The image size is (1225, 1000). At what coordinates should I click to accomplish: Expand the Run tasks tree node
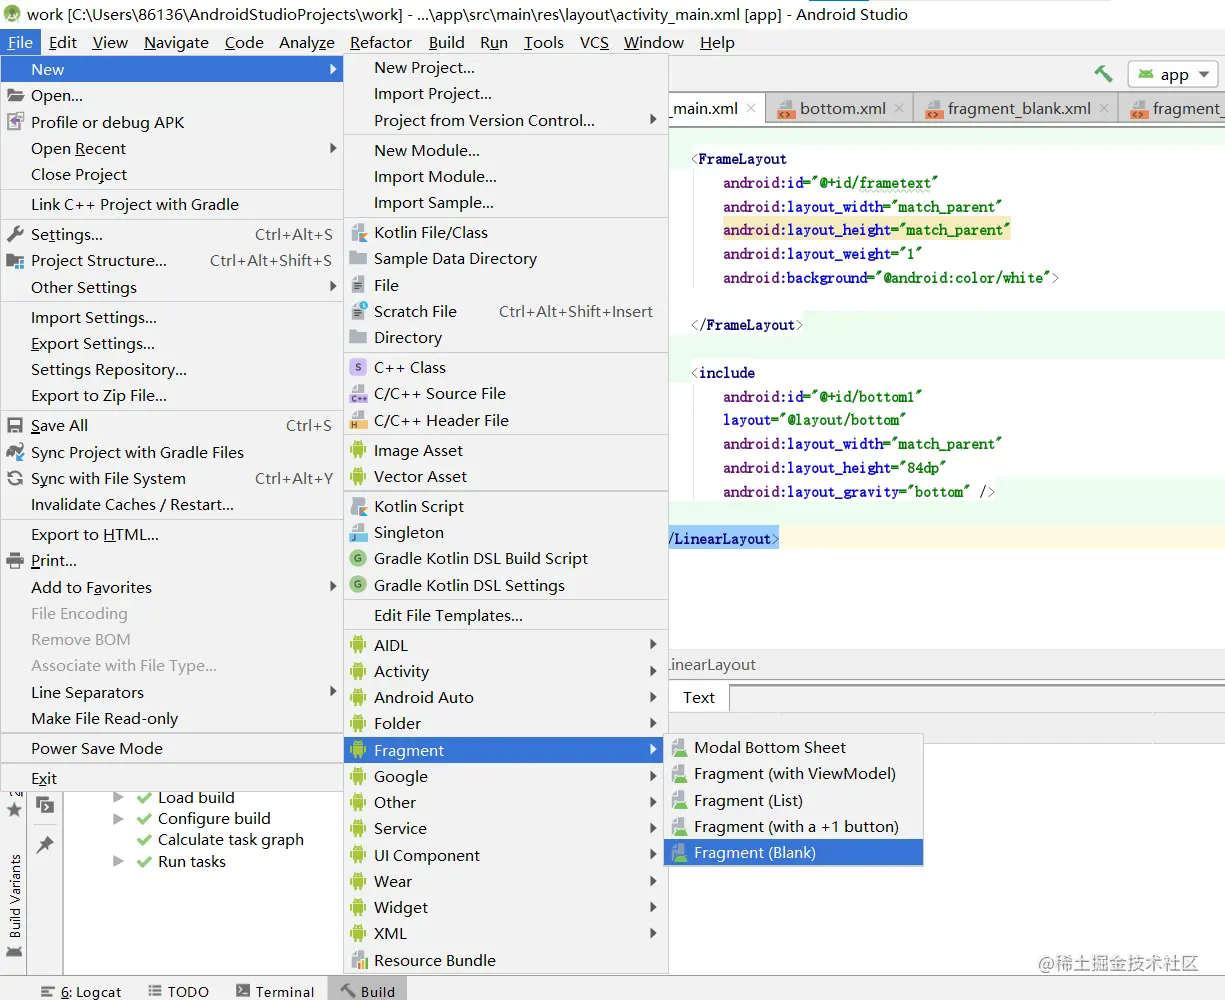[x=119, y=861]
